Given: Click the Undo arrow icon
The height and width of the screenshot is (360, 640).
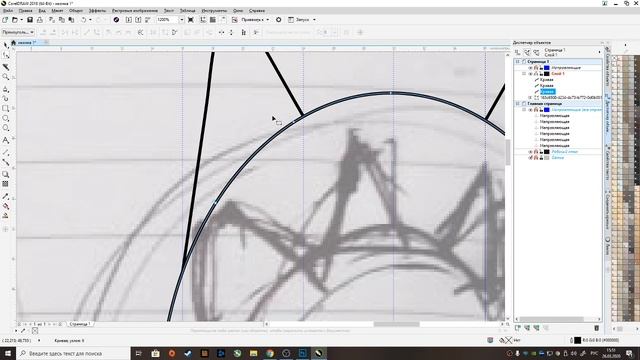Looking at the screenshot, I should 84,20.
